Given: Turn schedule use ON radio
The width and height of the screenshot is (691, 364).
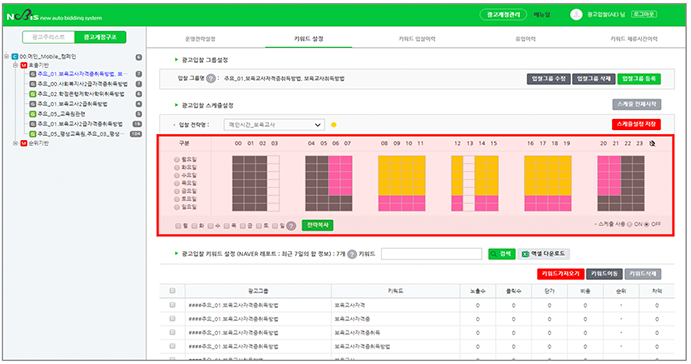Looking at the screenshot, I should coord(629,224).
